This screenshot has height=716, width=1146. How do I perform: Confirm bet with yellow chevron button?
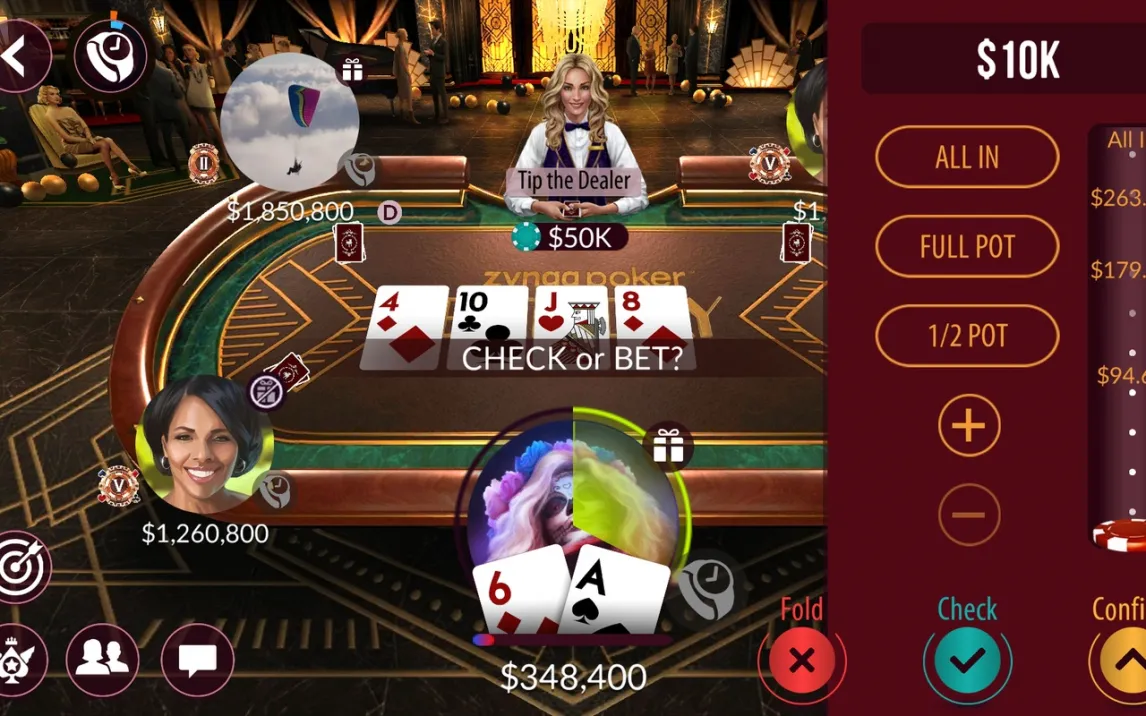coord(1122,661)
